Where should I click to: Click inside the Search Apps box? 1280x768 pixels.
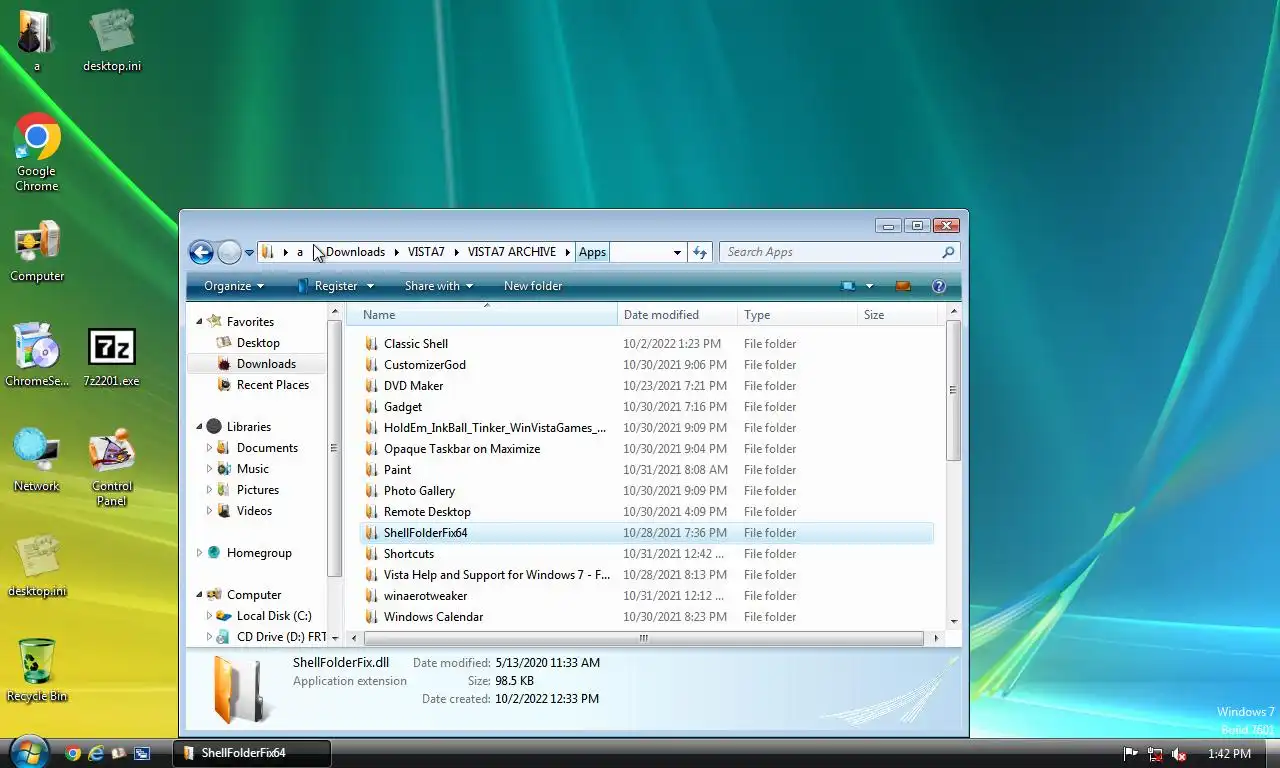click(830, 252)
